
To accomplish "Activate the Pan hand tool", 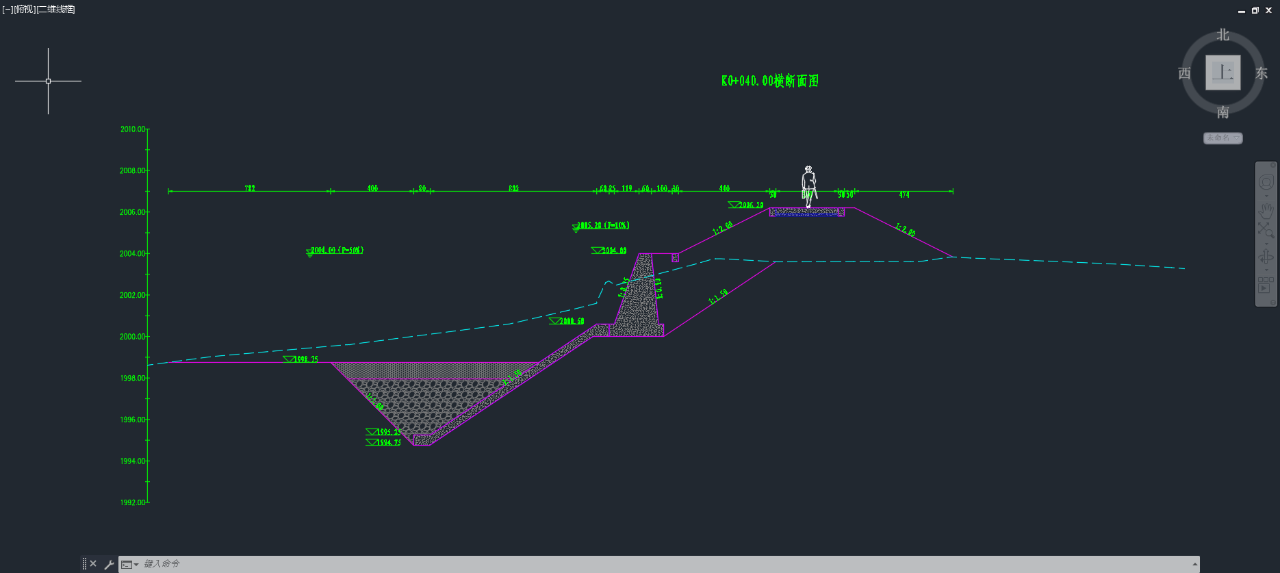I will (x=1266, y=210).
